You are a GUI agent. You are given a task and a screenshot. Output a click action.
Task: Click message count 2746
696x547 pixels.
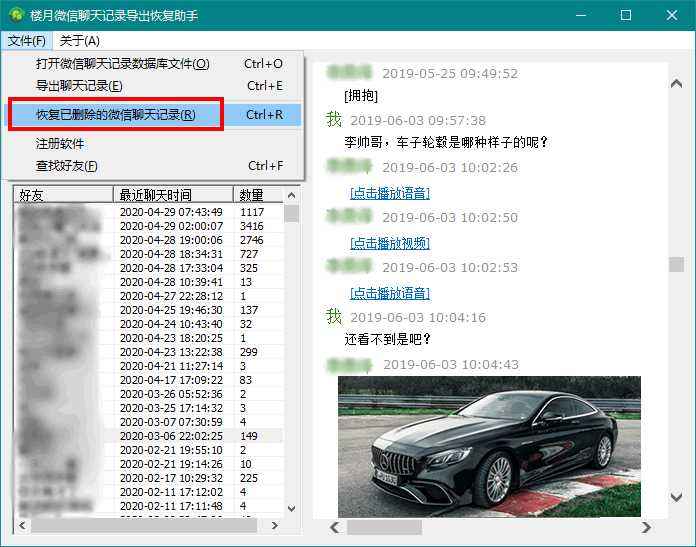252,240
